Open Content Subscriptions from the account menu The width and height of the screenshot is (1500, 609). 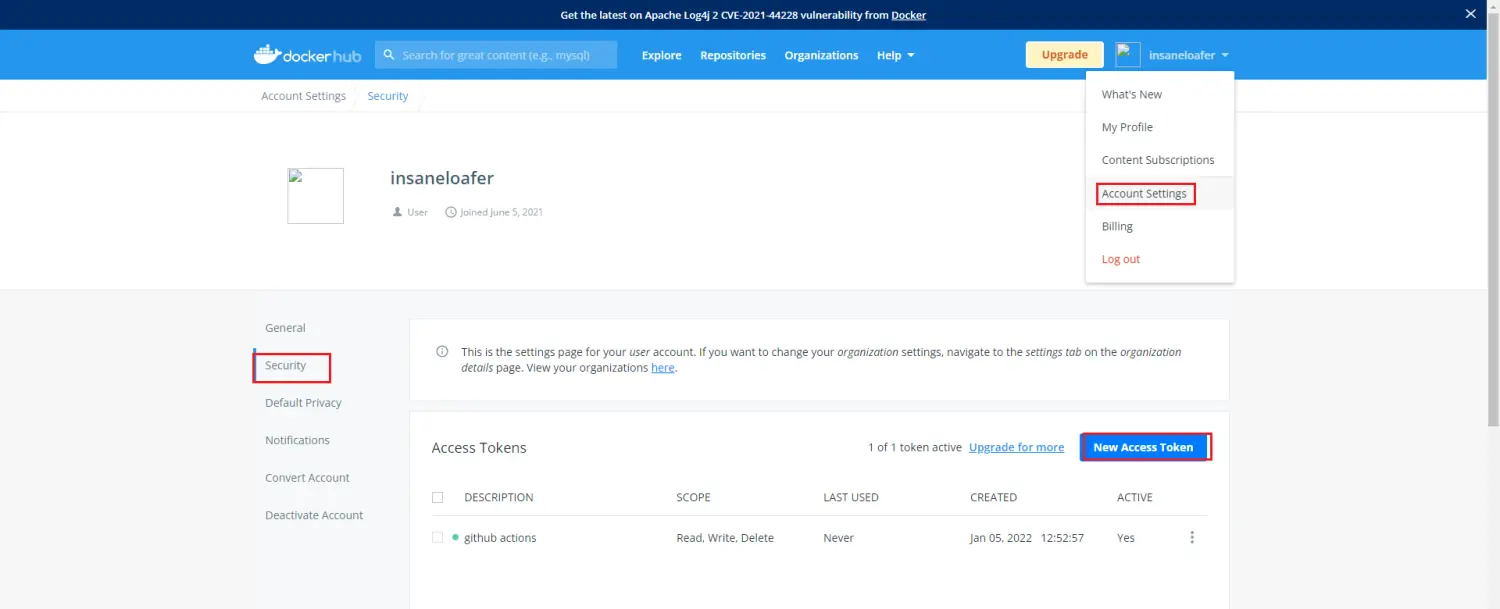[1160, 160]
